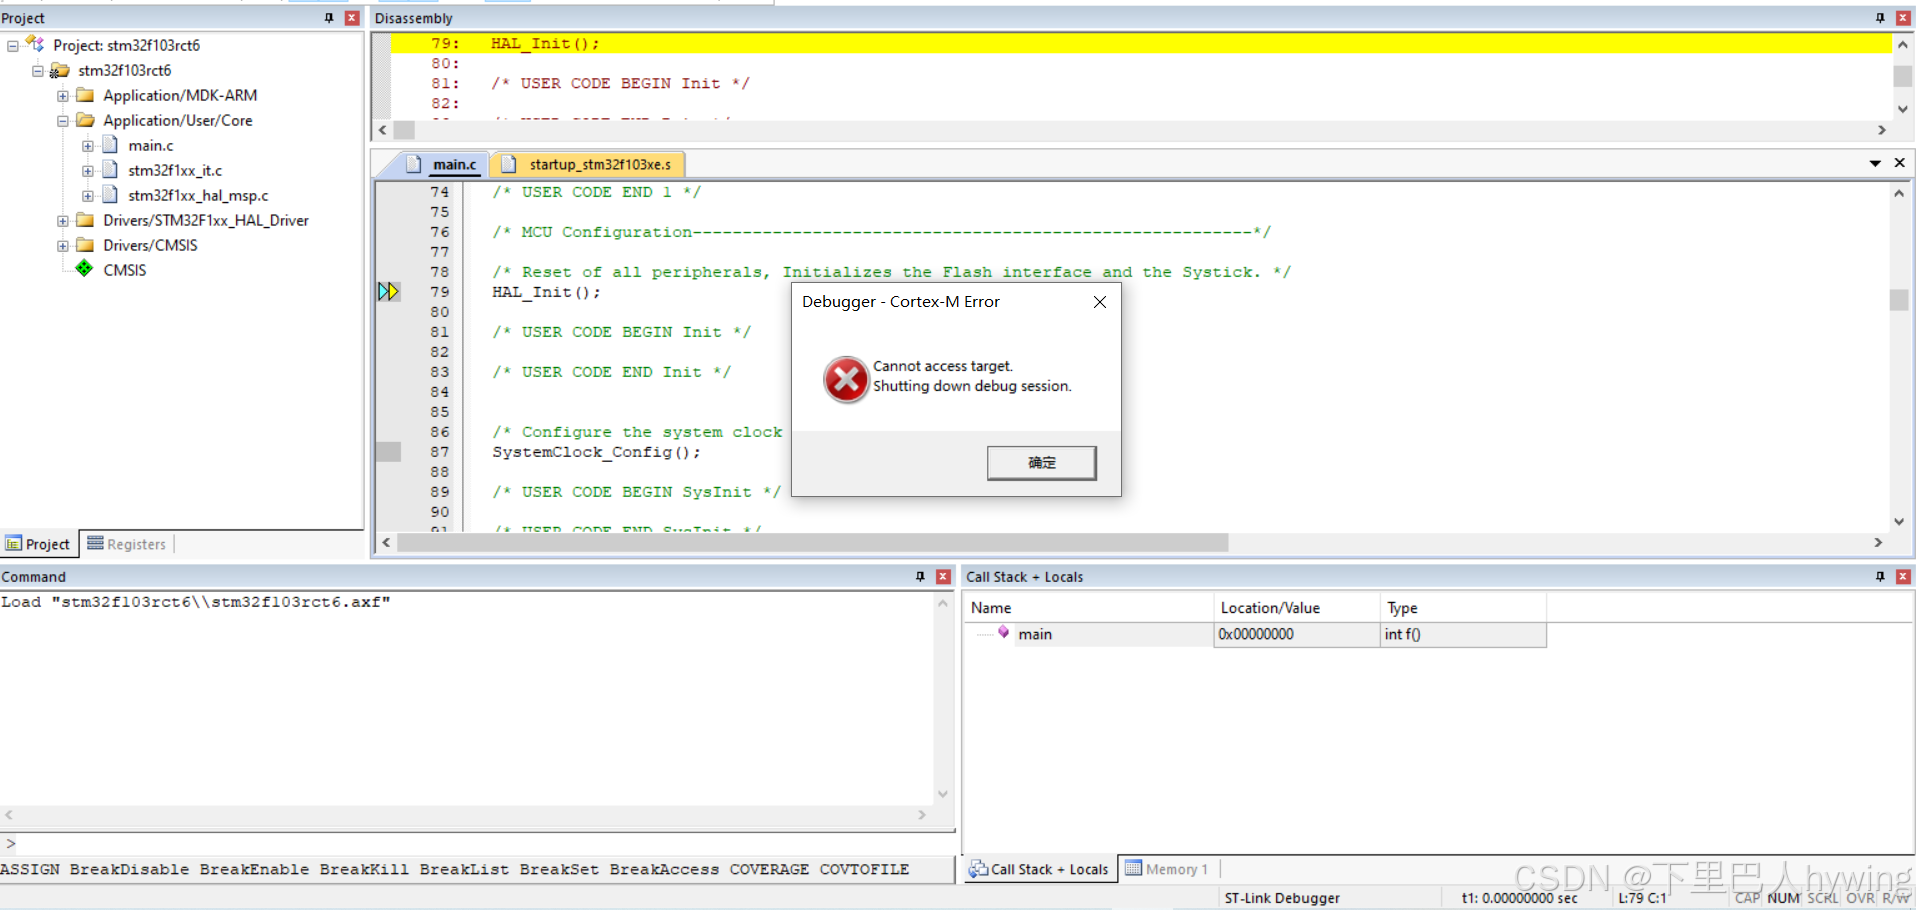Image resolution: width=1916 pixels, height=910 pixels.
Task: Collapse the Project: stm32f103rct6 root node
Action: click(x=13, y=46)
